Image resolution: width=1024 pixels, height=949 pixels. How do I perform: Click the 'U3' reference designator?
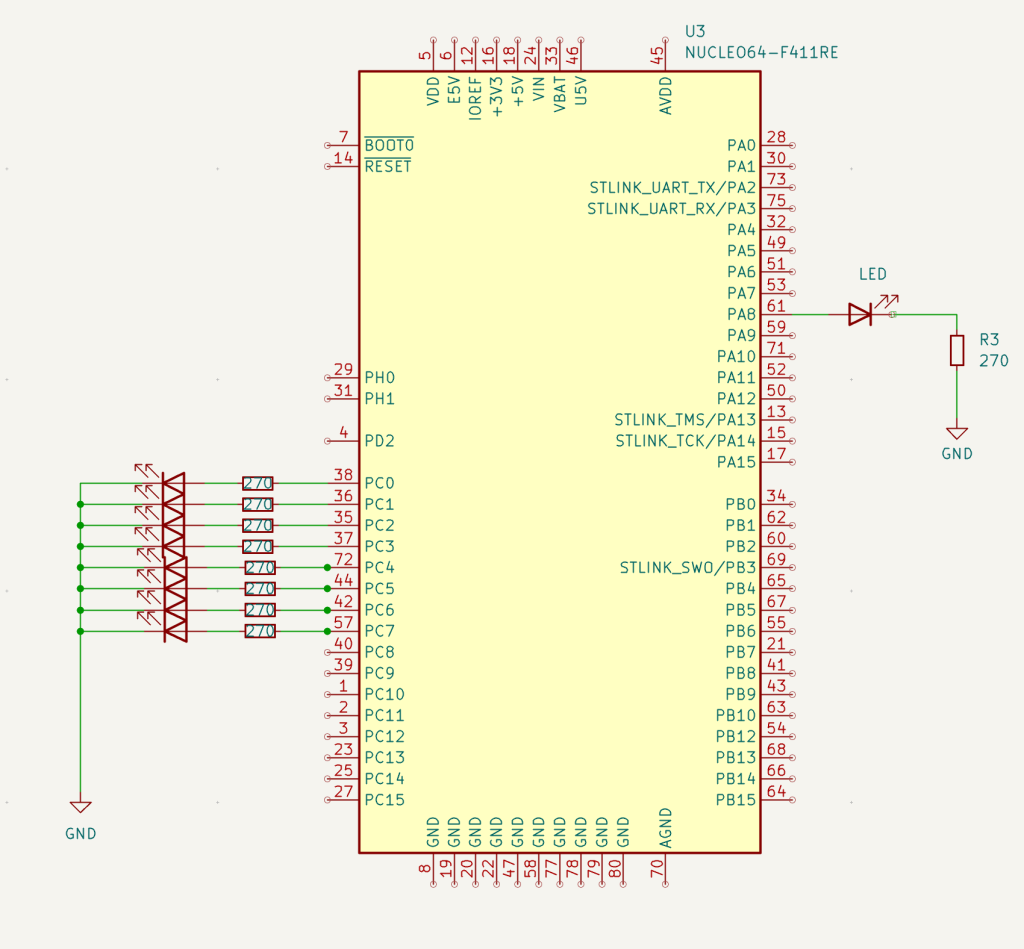pos(695,31)
